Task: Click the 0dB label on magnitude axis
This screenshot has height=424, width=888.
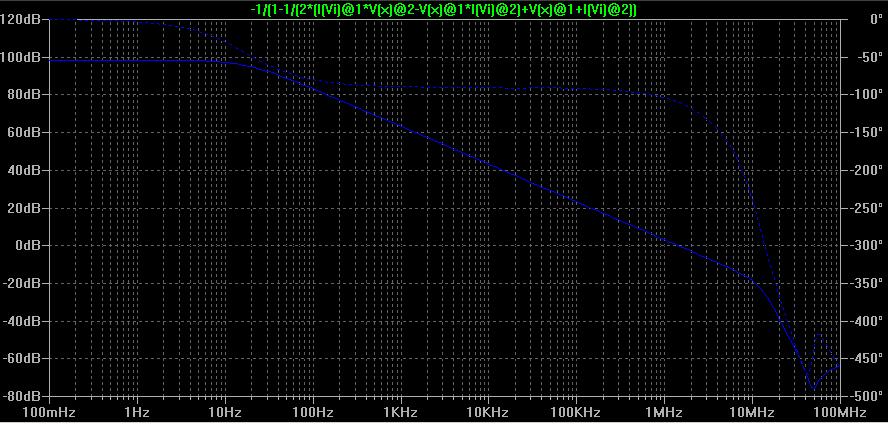Action: click(x=27, y=246)
